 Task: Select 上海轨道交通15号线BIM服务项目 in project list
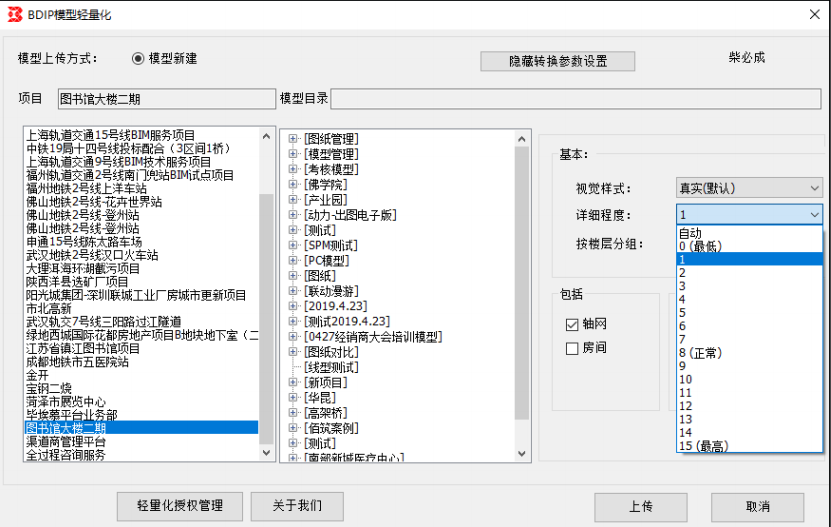111,135
